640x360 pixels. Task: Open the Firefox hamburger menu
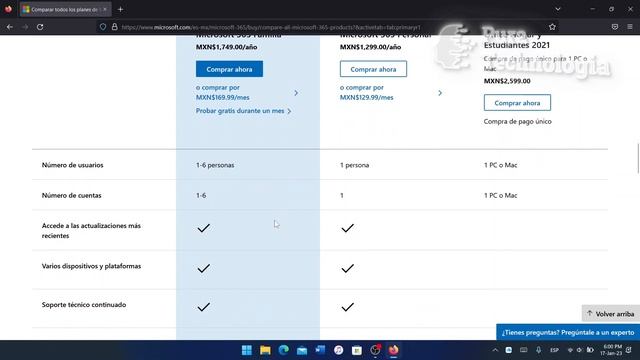click(x=630, y=27)
